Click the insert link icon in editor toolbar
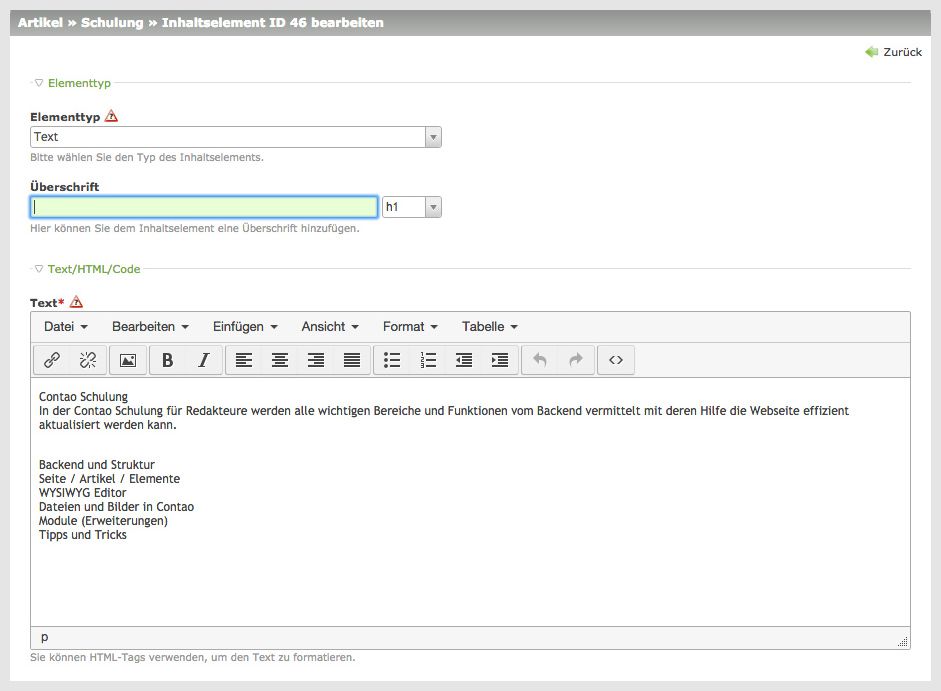 coord(52,360)
